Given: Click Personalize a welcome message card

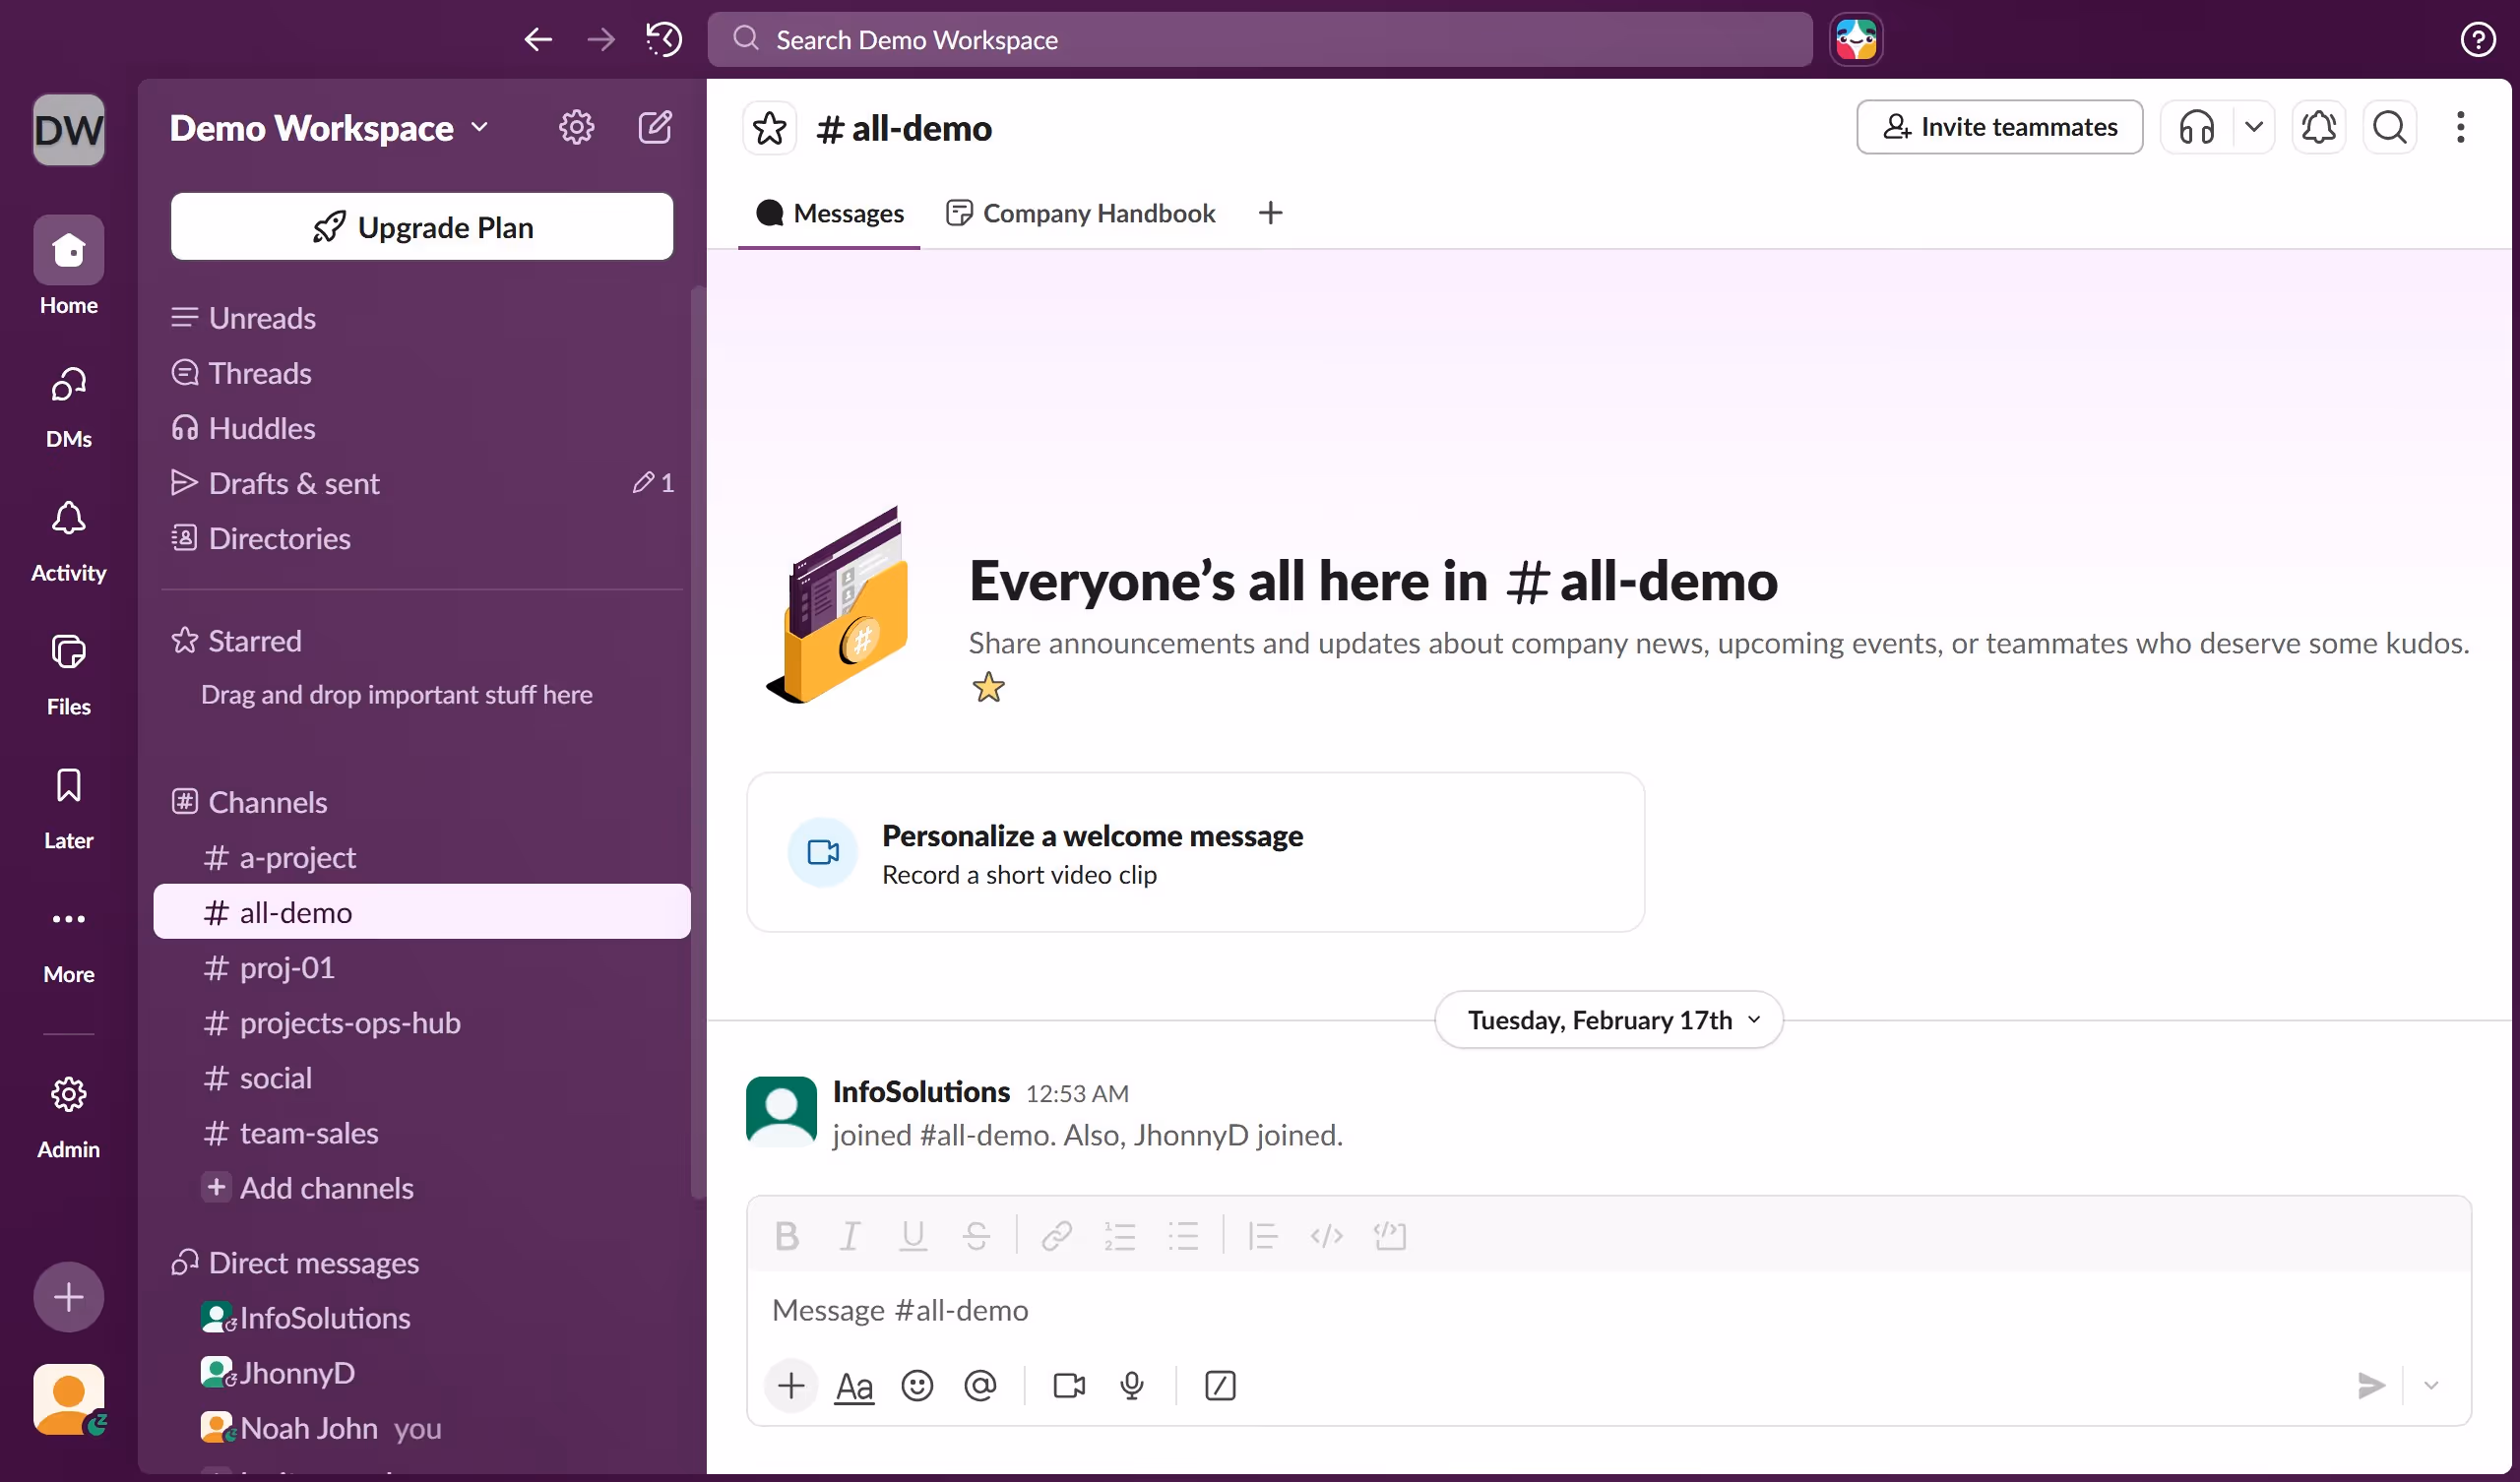Looking at the screenshot, I should pos(1195,852).
